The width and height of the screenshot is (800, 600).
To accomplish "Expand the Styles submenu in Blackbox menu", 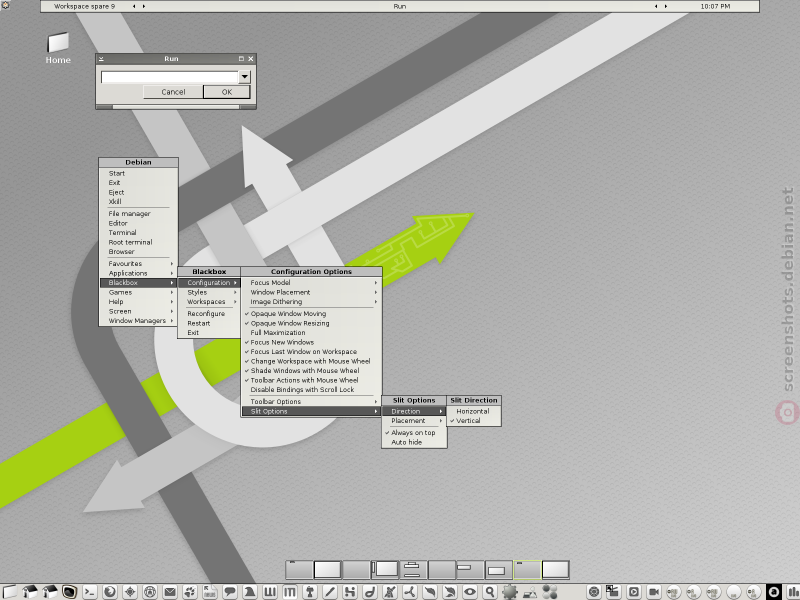I will [x=209, y=292].
